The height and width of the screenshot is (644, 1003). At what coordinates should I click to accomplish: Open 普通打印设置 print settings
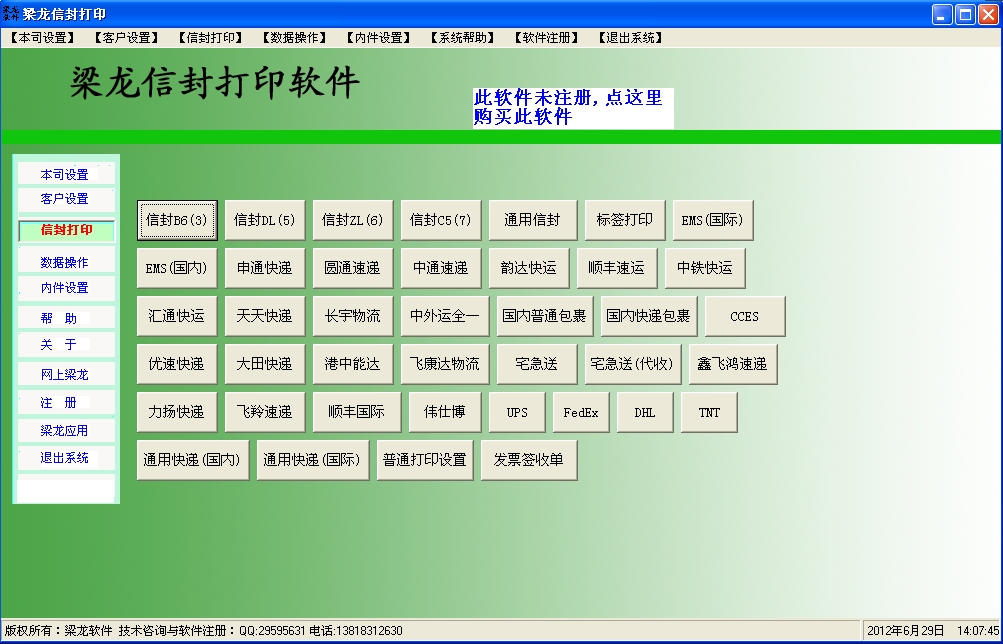click(425, 460)
